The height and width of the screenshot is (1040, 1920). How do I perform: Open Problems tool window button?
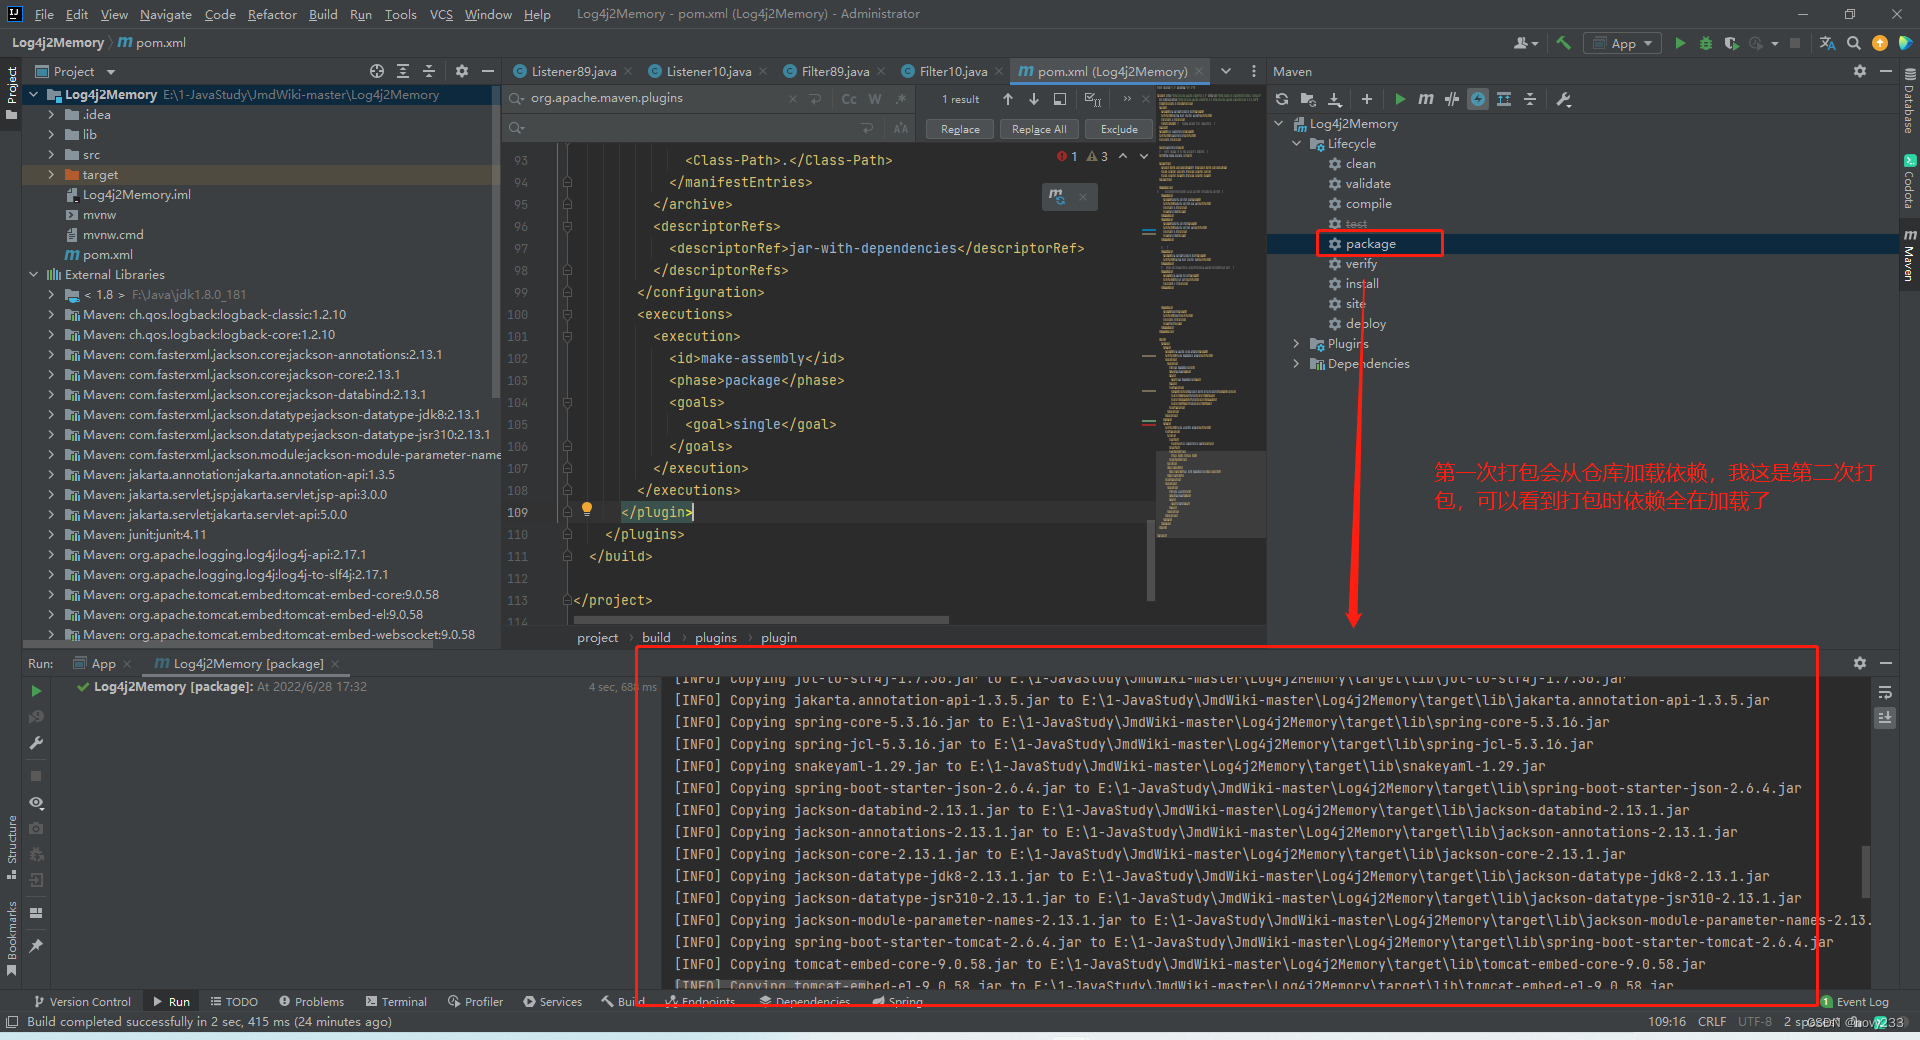point(312,1002)
